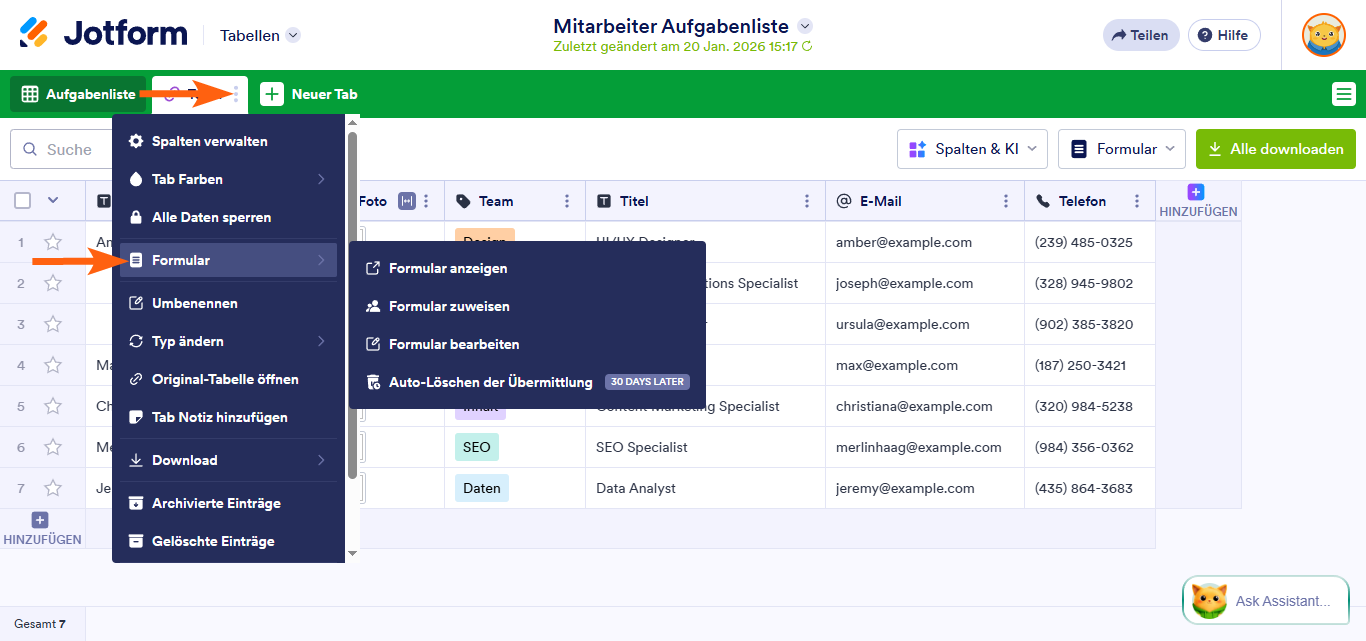The height and width of the screenshot is (641, 1366).
Task: Open the dropdown next to Mitarbeiter Aufgabenliste
Action: coord(806,26)
